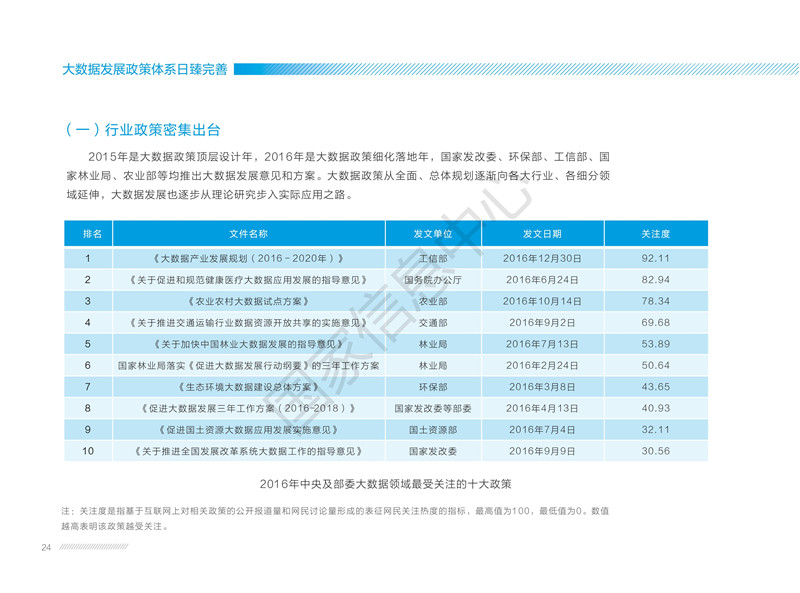Image resolution: width=800 pixels, height=593 pixels.
Task: Select the attention score "32.11"
Action: pyautogui.click(x=656, y=430)
